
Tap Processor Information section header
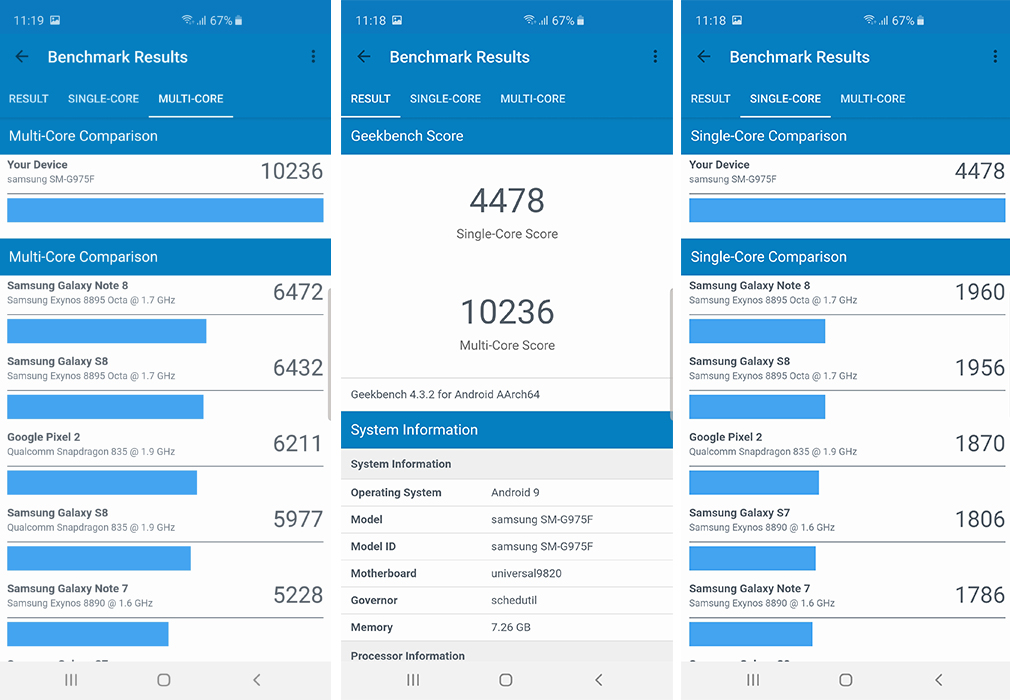coord(507,652)
